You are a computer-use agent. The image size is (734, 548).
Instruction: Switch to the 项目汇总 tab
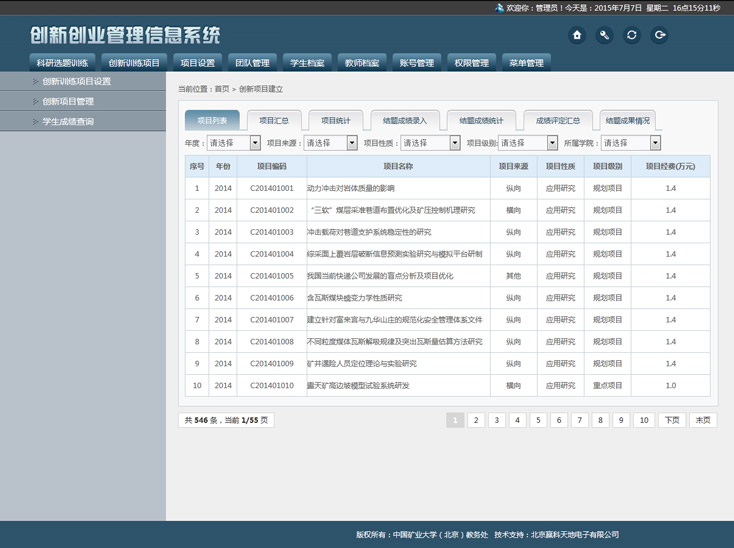[268, 121]
